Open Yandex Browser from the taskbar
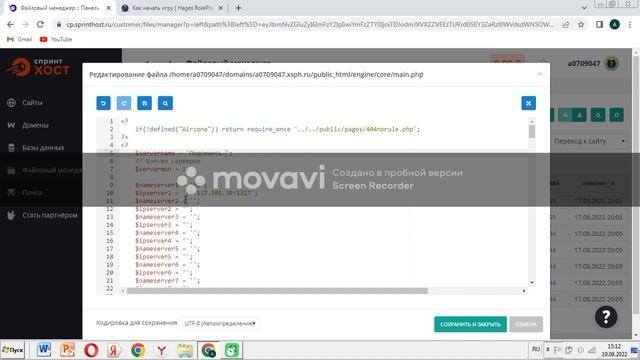640x360 pixels. coord(162,350)
